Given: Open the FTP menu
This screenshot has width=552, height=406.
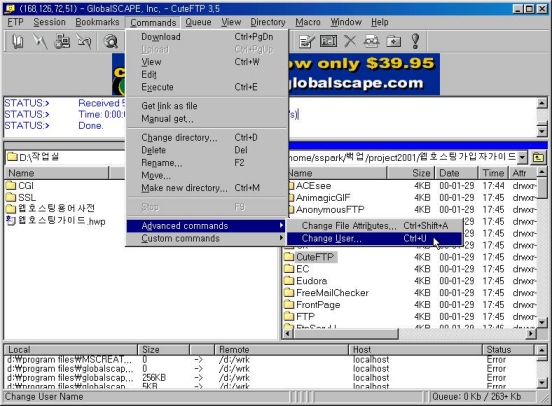Looking at the screenshot, I should 15,22.
